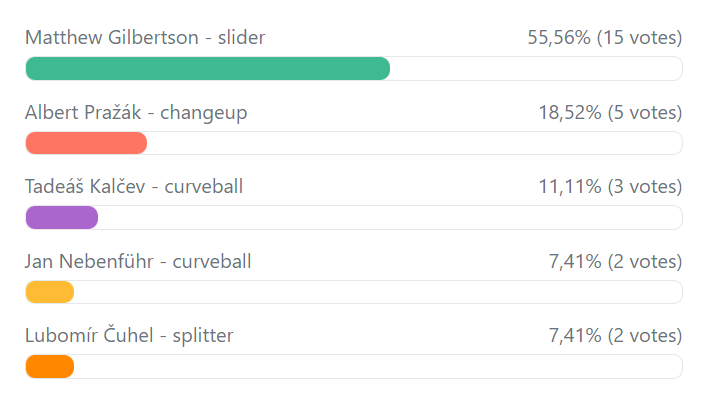Click the 11,11% (3 votes) result text

point(610,187)
